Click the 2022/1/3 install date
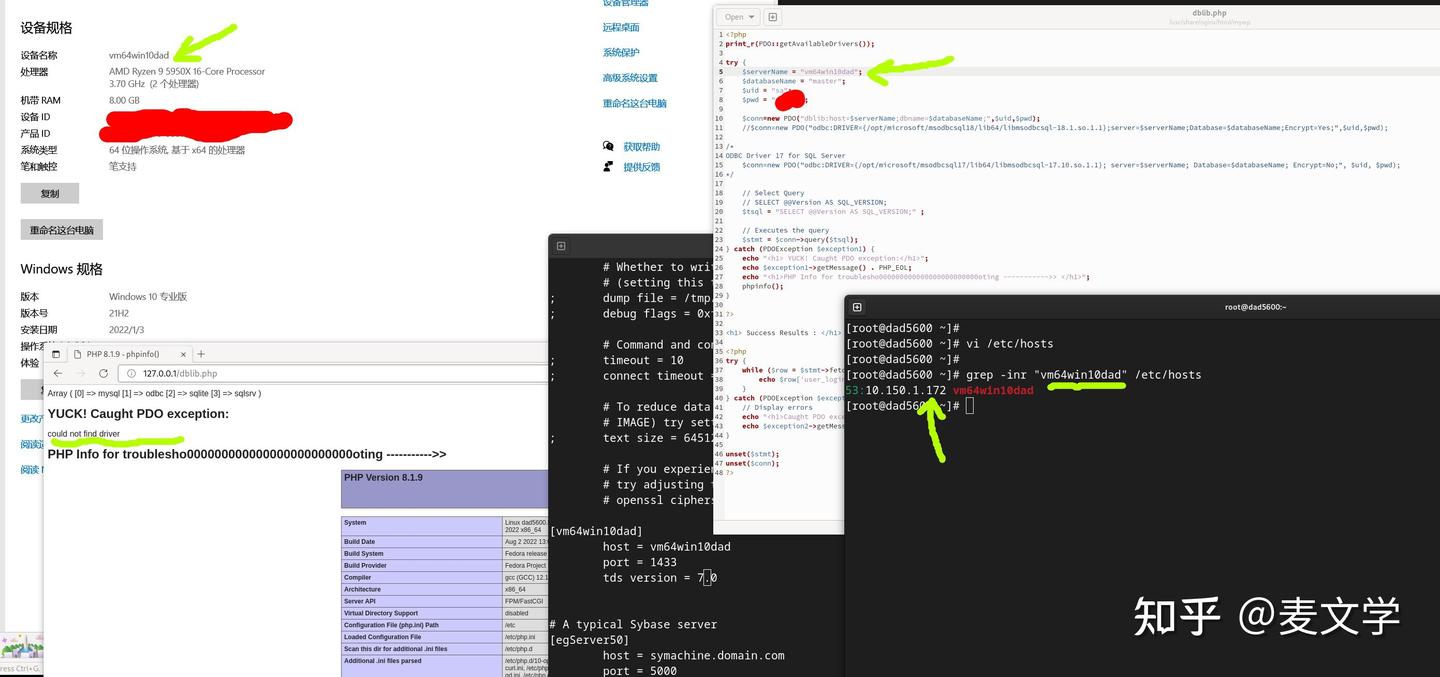This screenshot has height=677, width=1440. click(127, 330)
